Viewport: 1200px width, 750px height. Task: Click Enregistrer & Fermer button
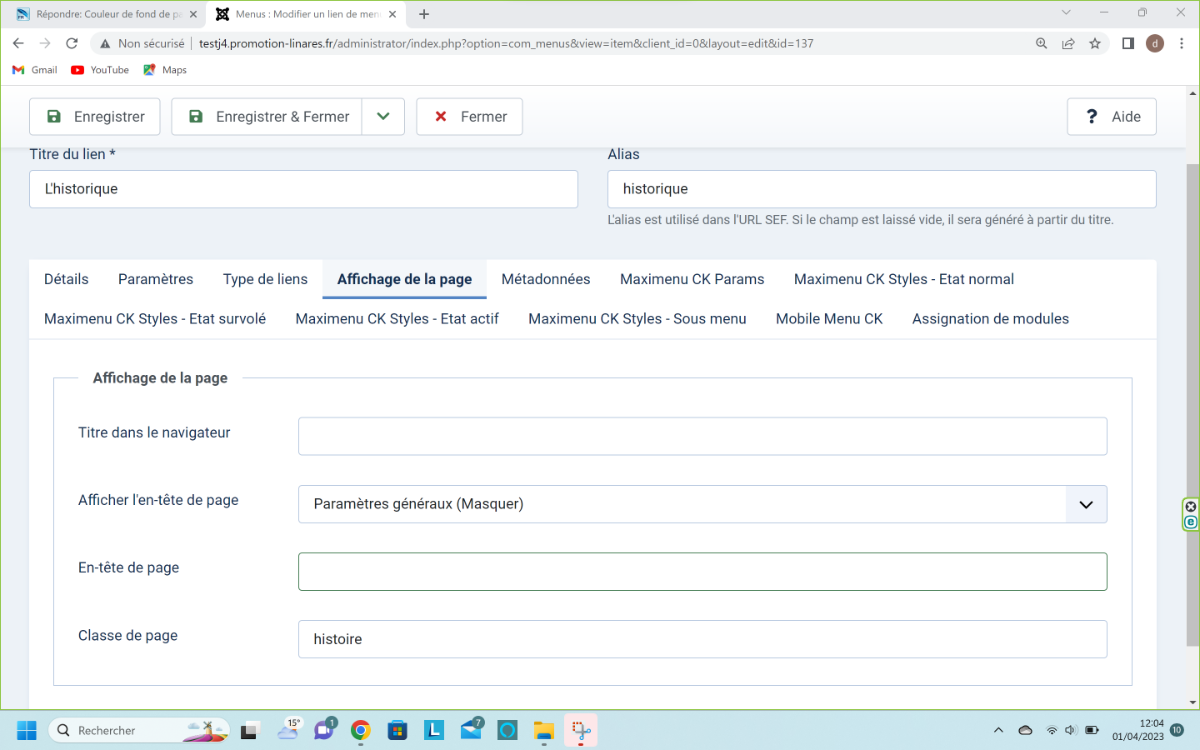click(267, 117)
